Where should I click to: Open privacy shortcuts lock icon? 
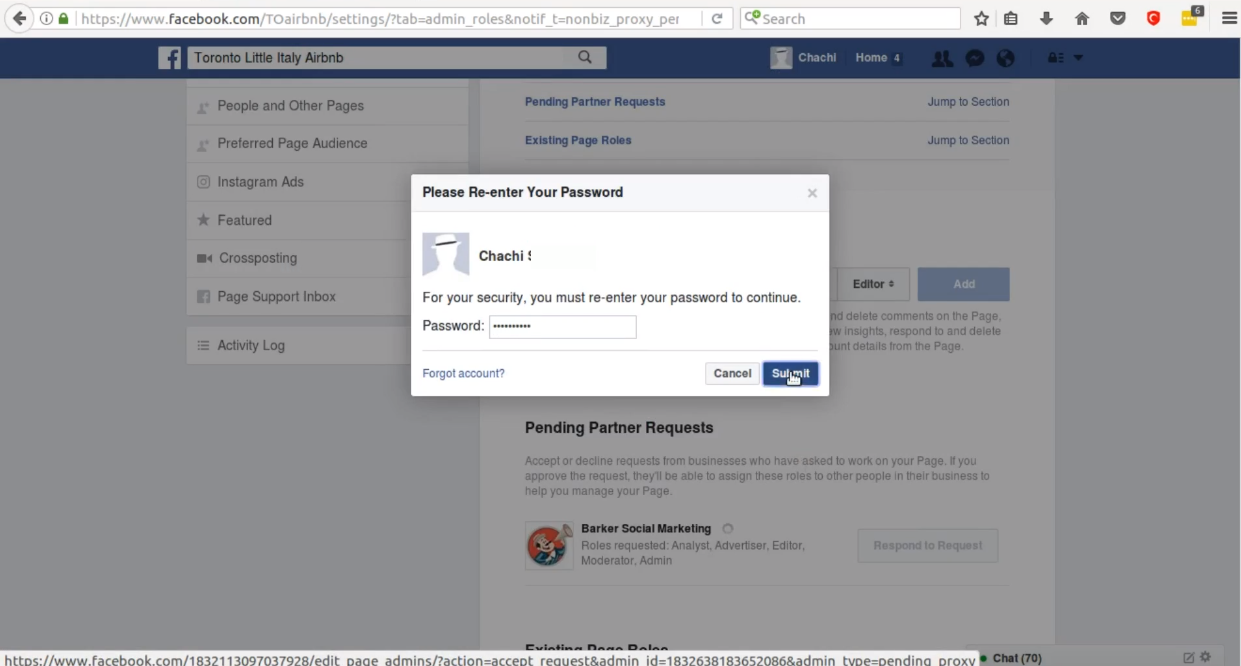coord(1055,58)
